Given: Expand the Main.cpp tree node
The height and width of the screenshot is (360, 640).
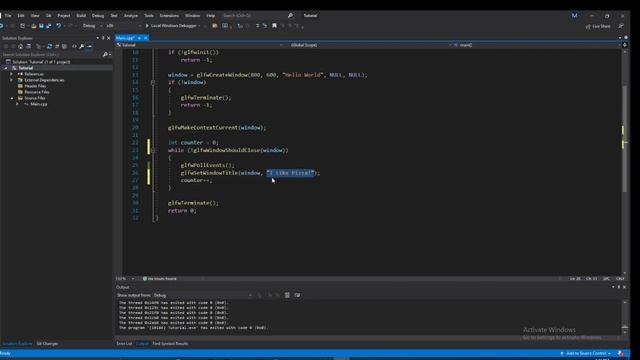Looking at the screenshot, I should pyautogui.click(x=17, y=104).
